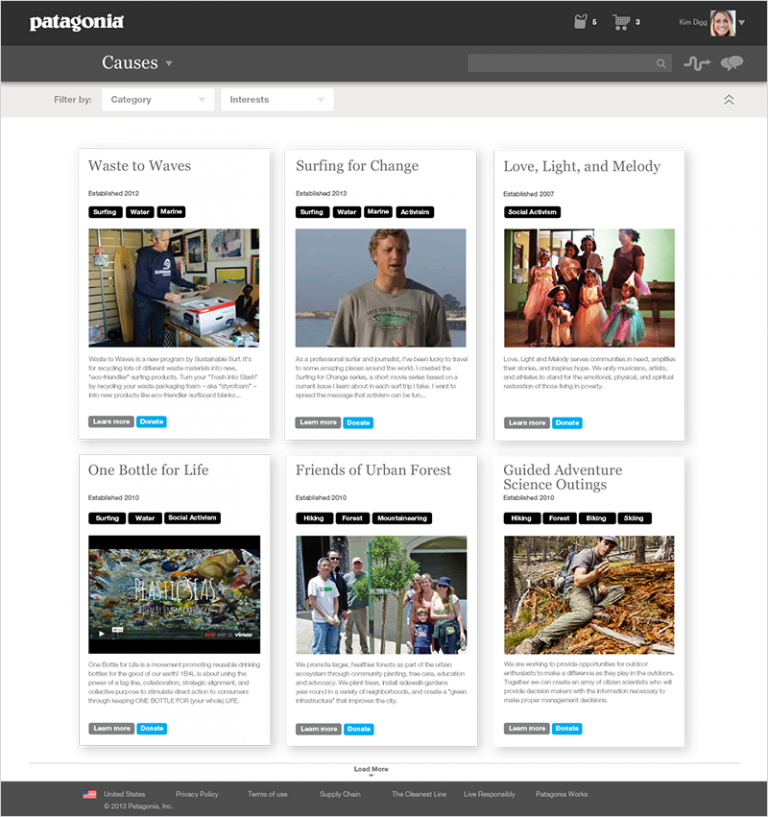The width and height of the screenshot is (768, 817).
Task: Click the search magnifier icon
Action: click(661, 64)
